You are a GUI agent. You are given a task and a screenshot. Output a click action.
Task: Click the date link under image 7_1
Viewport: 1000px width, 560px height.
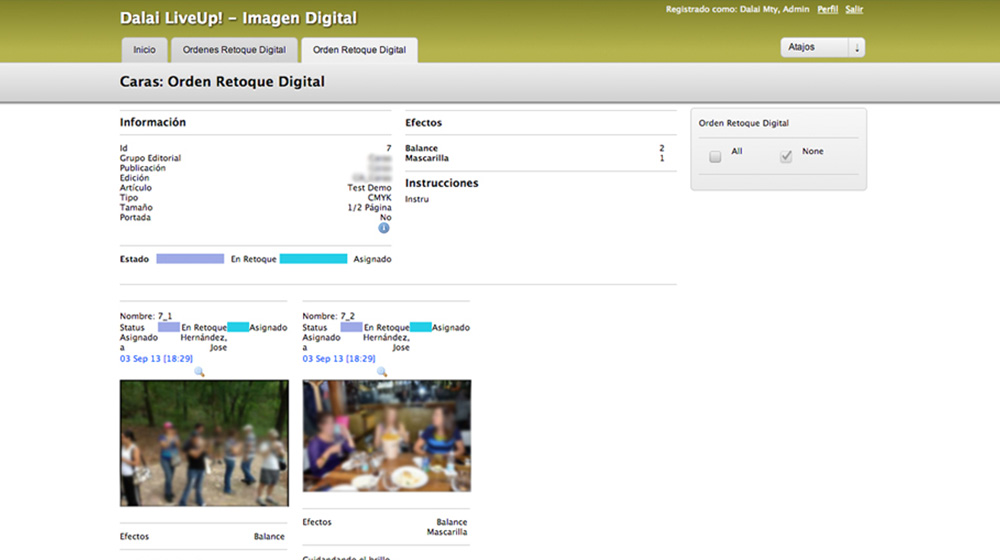(156, 358)
